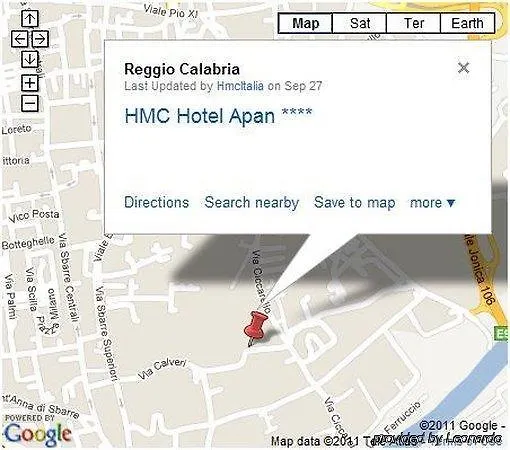Get Directions to the hotel
Viewport: 510px width, 450px height.
pyautogui.click(x=156, y=202)
